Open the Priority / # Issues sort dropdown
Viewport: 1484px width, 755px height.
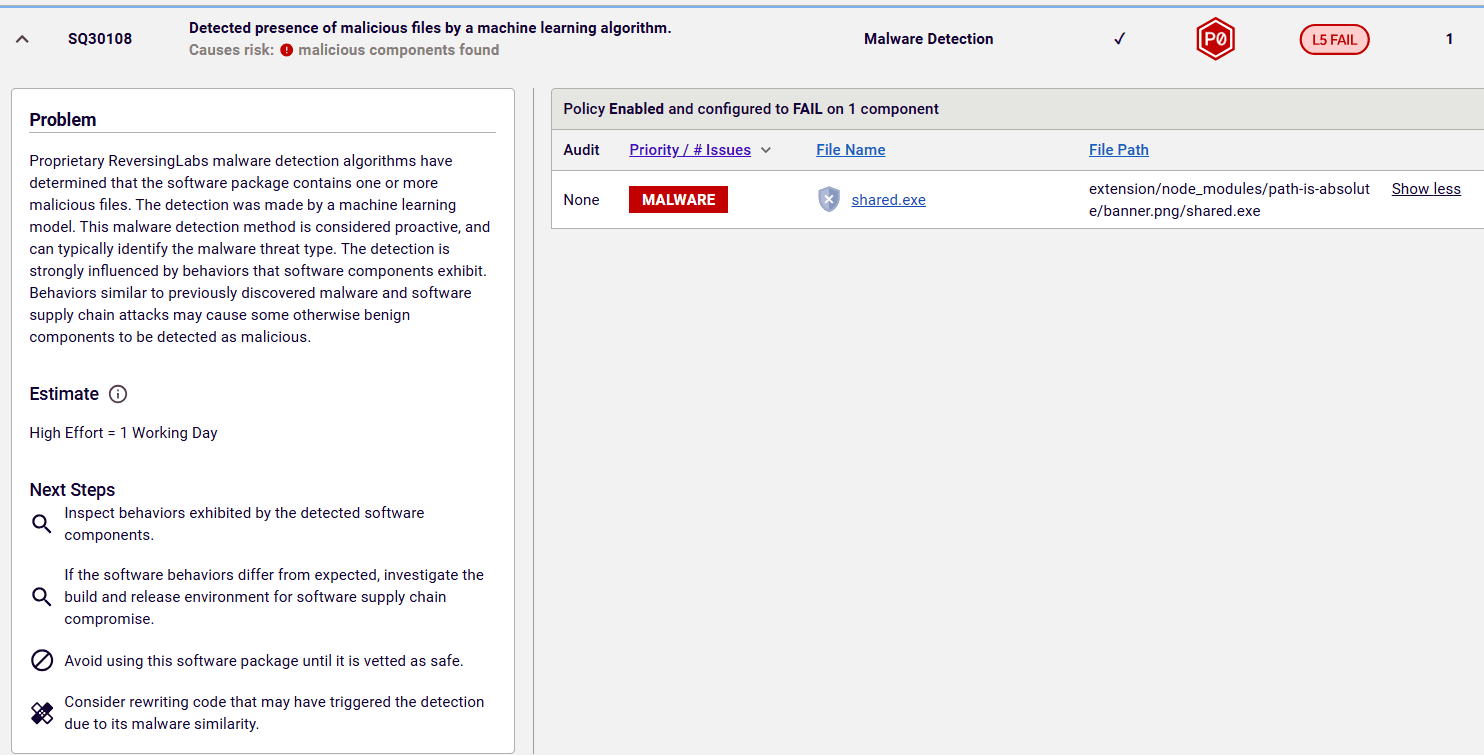pyautogui.click(x=766, y=150)
